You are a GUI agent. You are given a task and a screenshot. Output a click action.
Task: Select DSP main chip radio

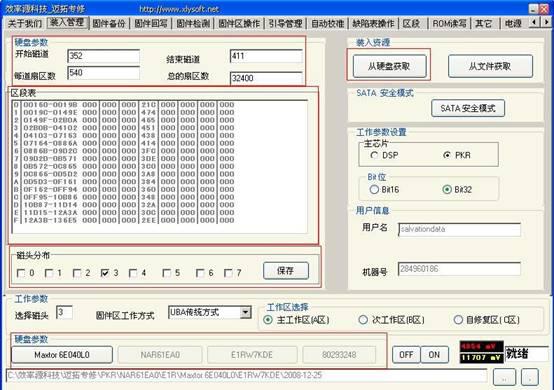point(375,155)
